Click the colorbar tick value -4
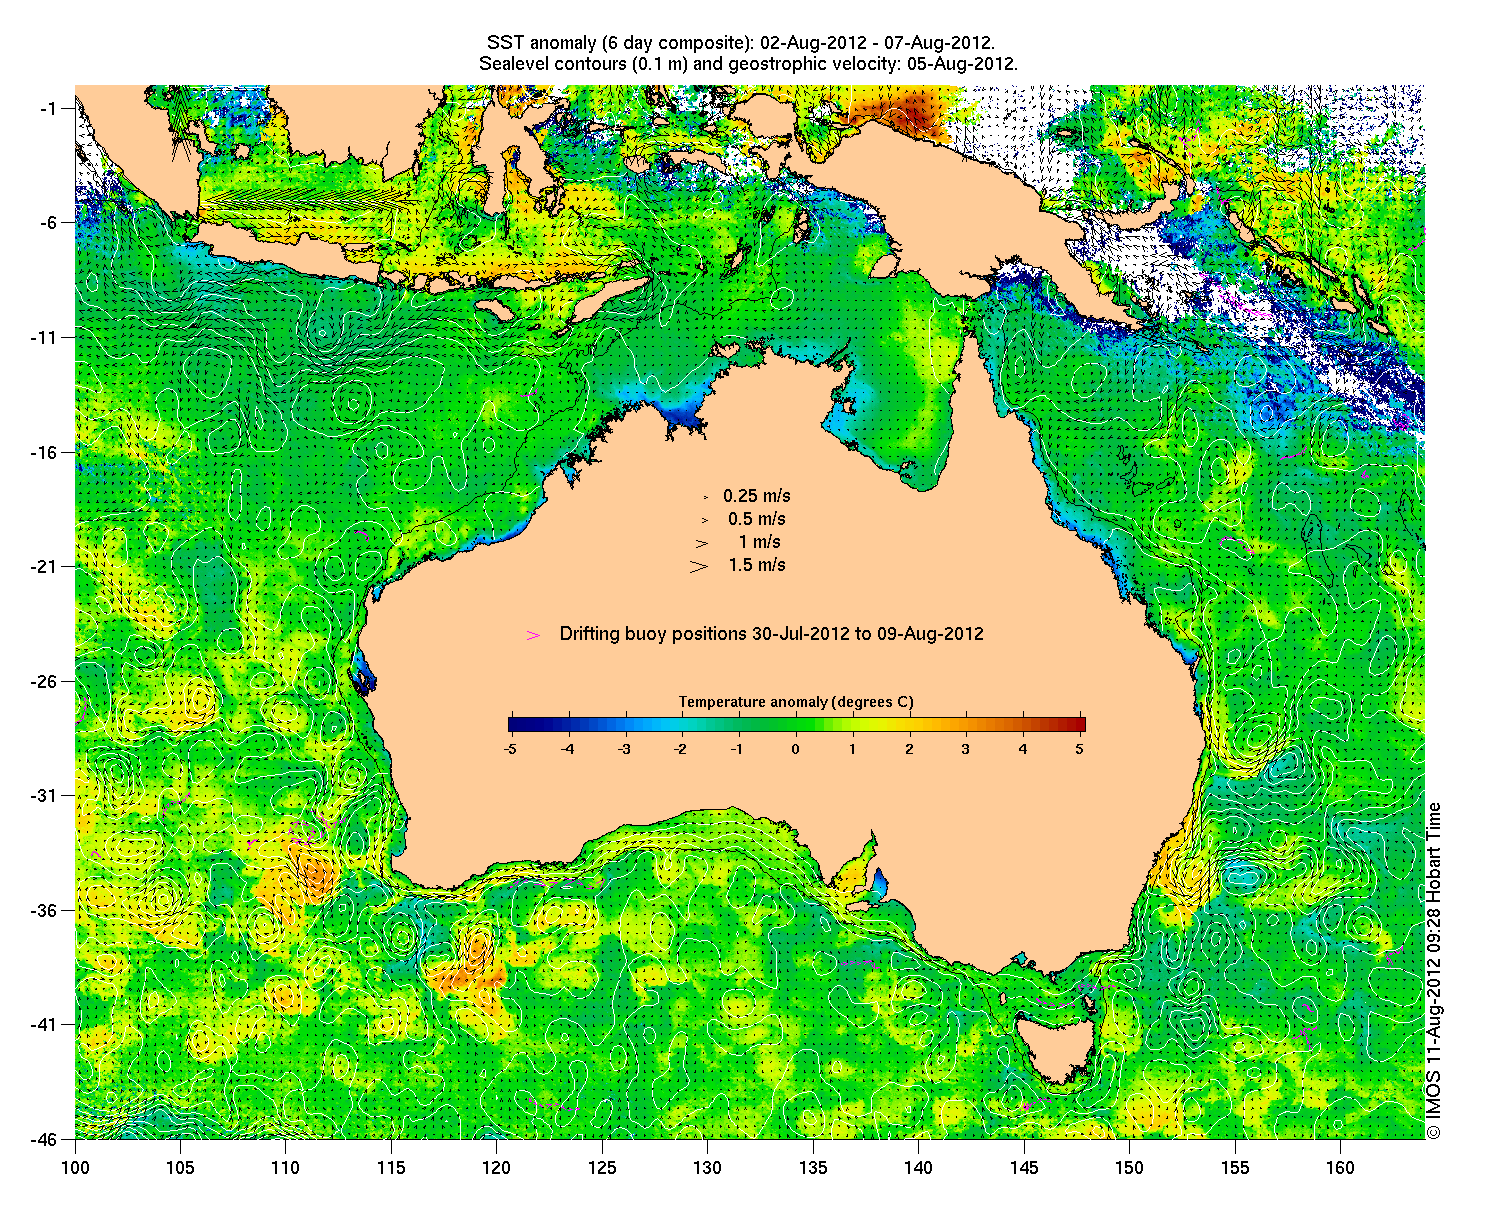Viewport: 1500px width, 1225px height. click(567, 749)
